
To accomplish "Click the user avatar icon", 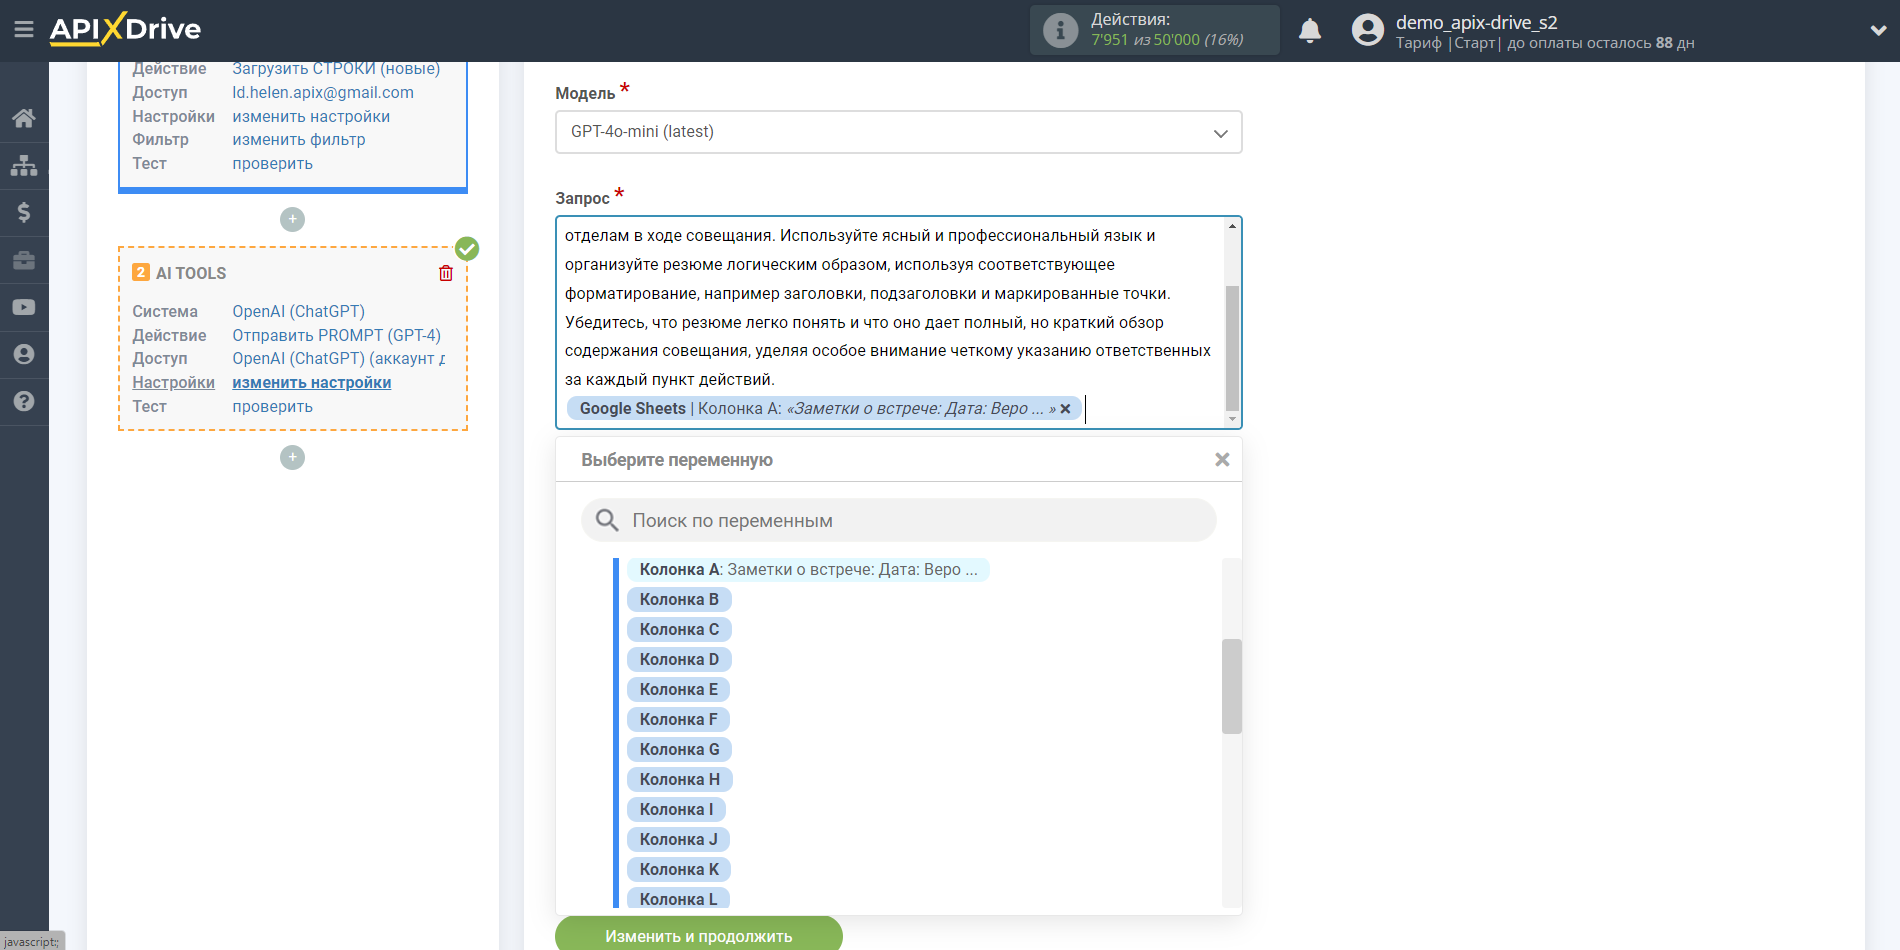I will pos(1367,30).
